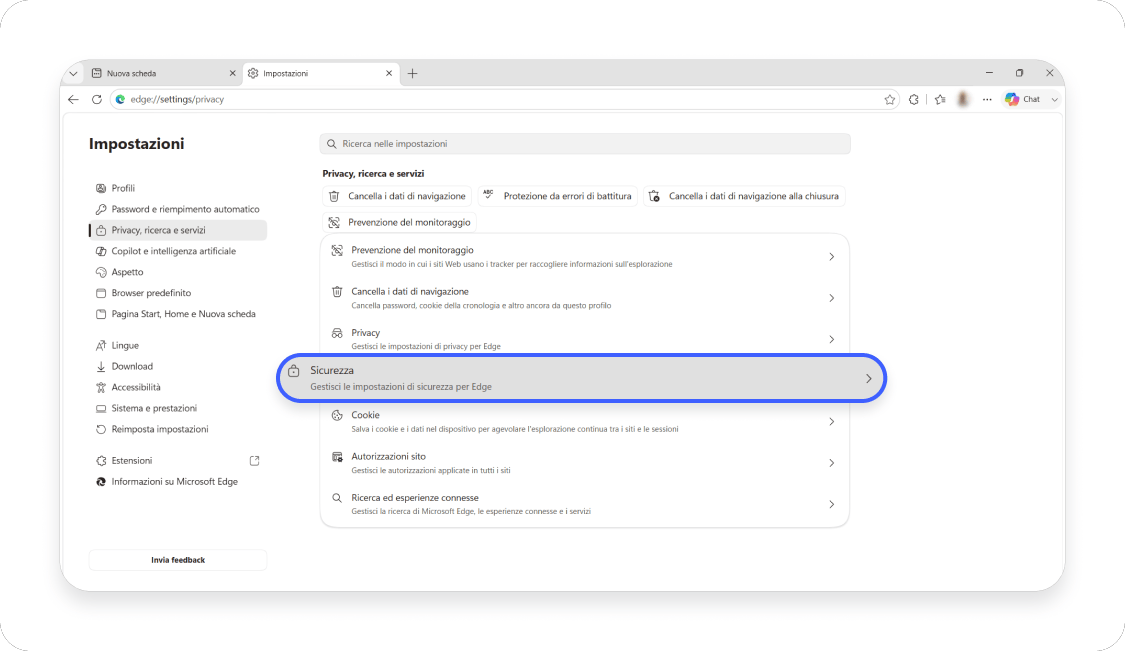Open Pagina Start, Home e Nuova scheda
The height and width of the screenshot is (651, 1125).
click(177, 314)
